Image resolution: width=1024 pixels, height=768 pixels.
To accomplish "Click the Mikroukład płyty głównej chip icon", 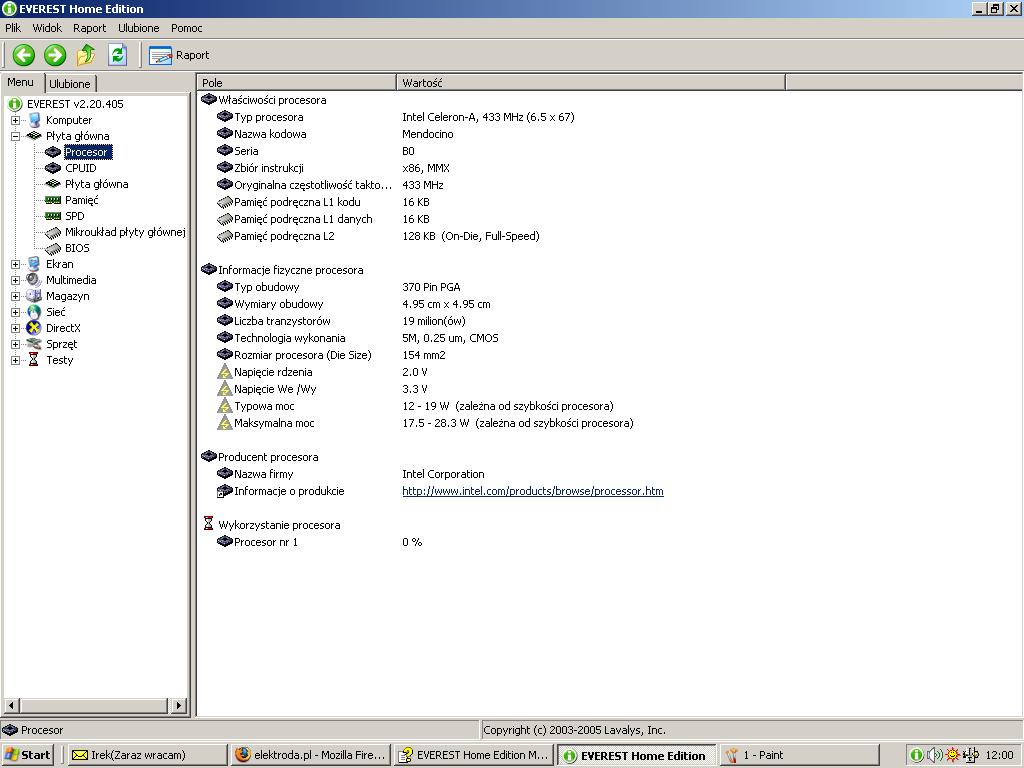I will [53, 232].
